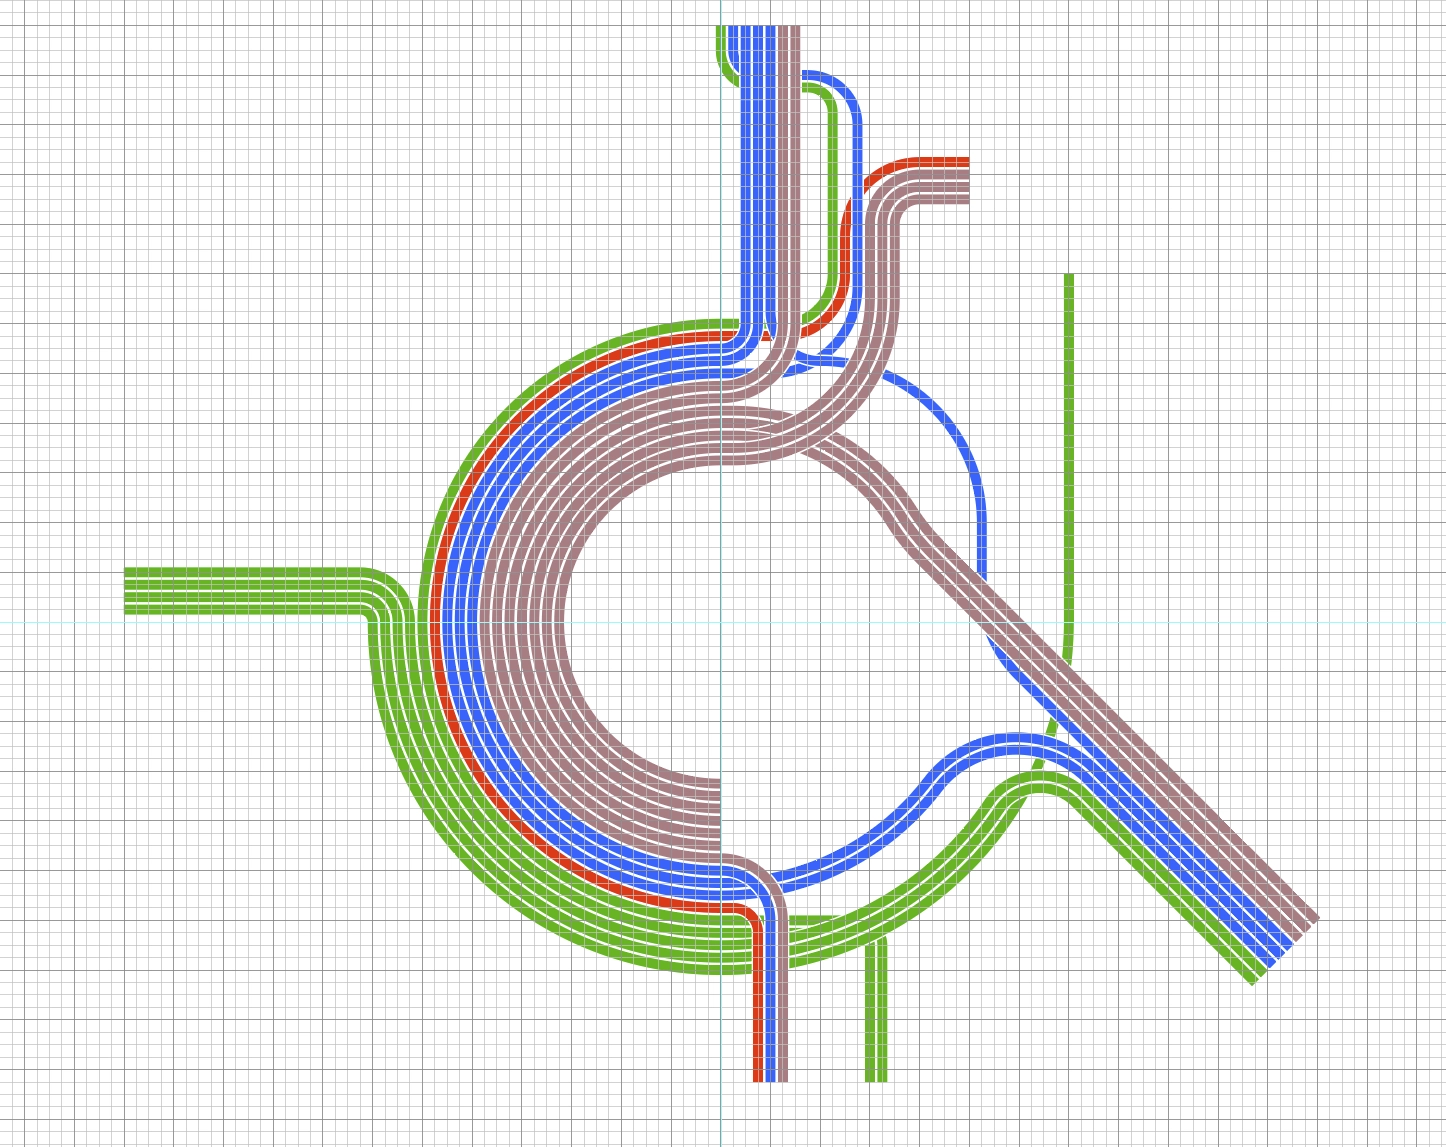Select the vertical cyan guide line

tap(720, 1110)
